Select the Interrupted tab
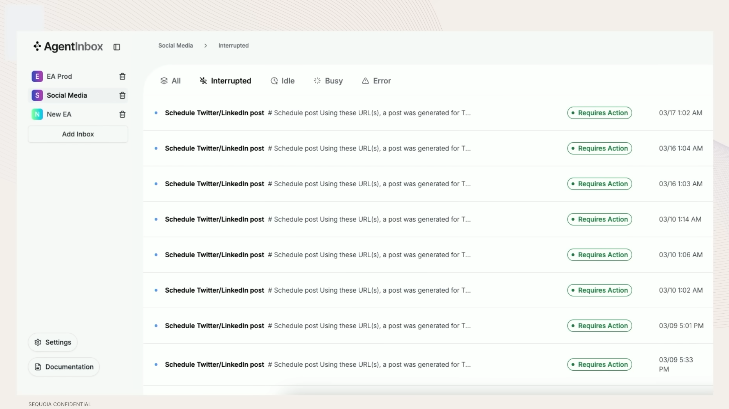Image resolution: width=729 pixels, height=409 pixels. tap(225, 81)
